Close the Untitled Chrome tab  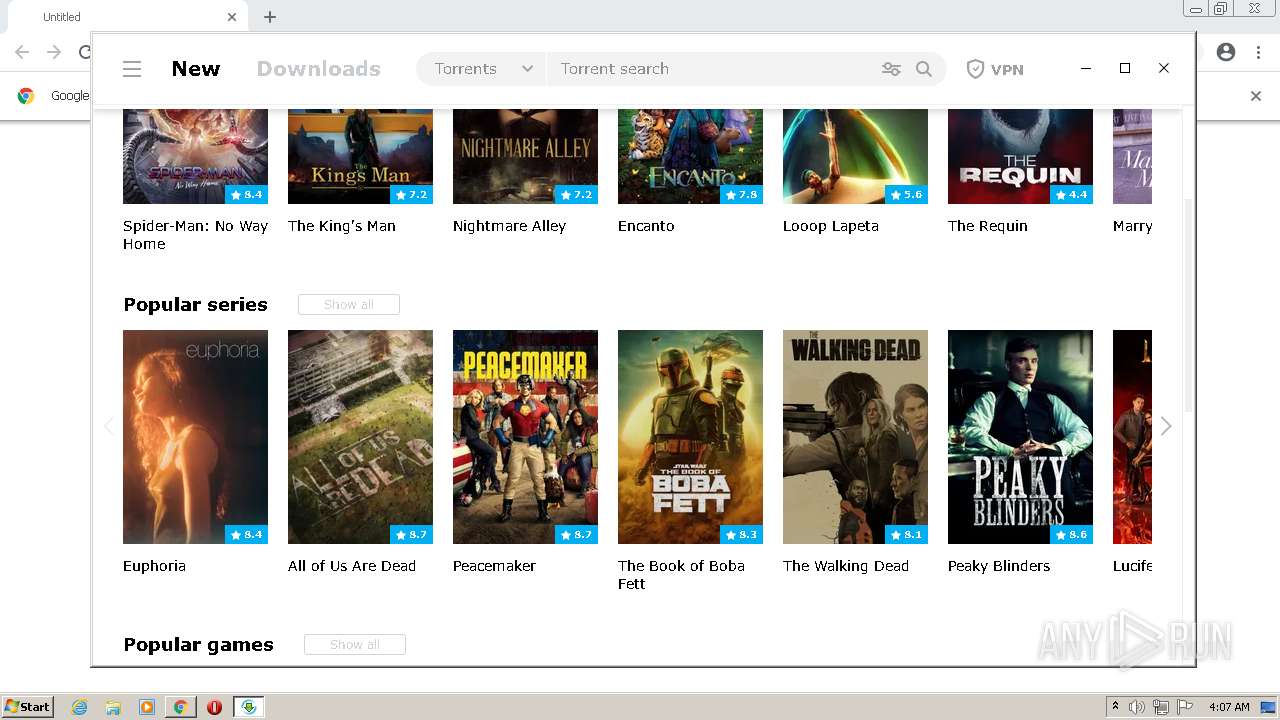point(232,17)
